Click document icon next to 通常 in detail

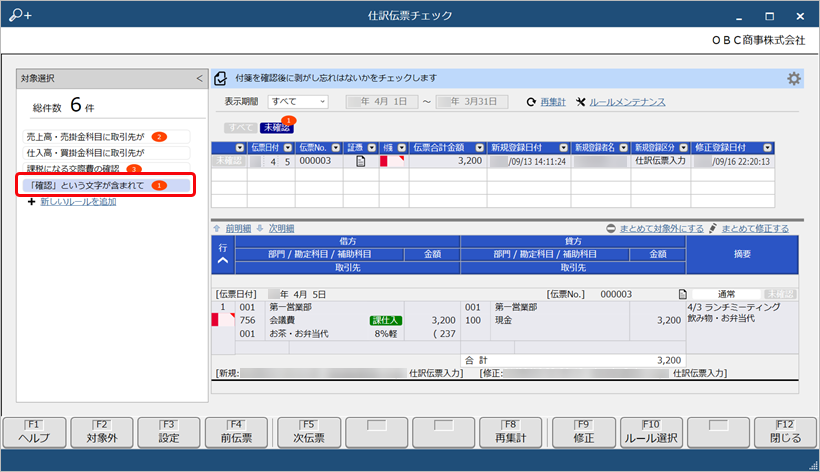(x=682, y=294)
